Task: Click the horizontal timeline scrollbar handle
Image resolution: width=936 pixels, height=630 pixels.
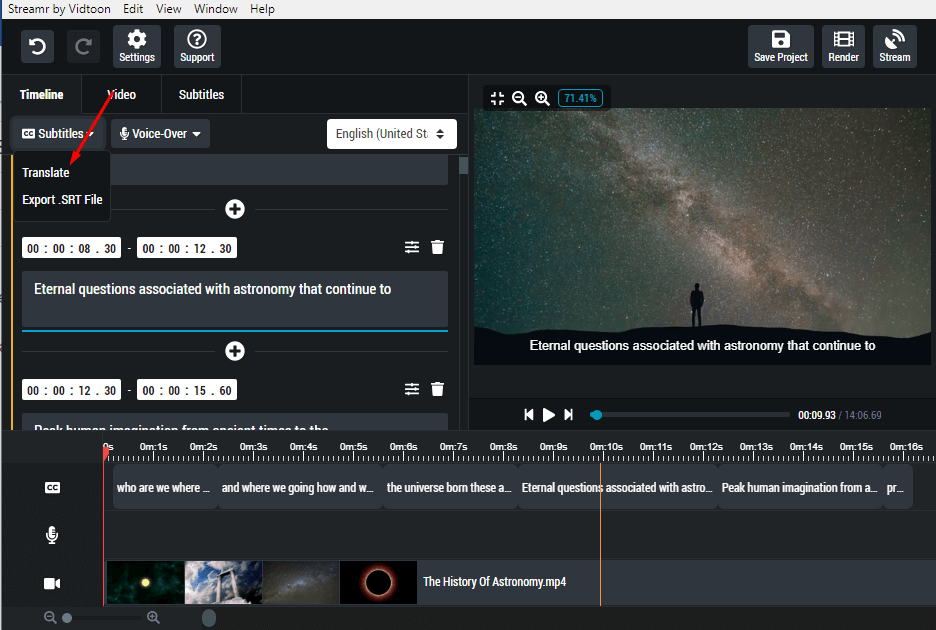Action: (208, 617)
